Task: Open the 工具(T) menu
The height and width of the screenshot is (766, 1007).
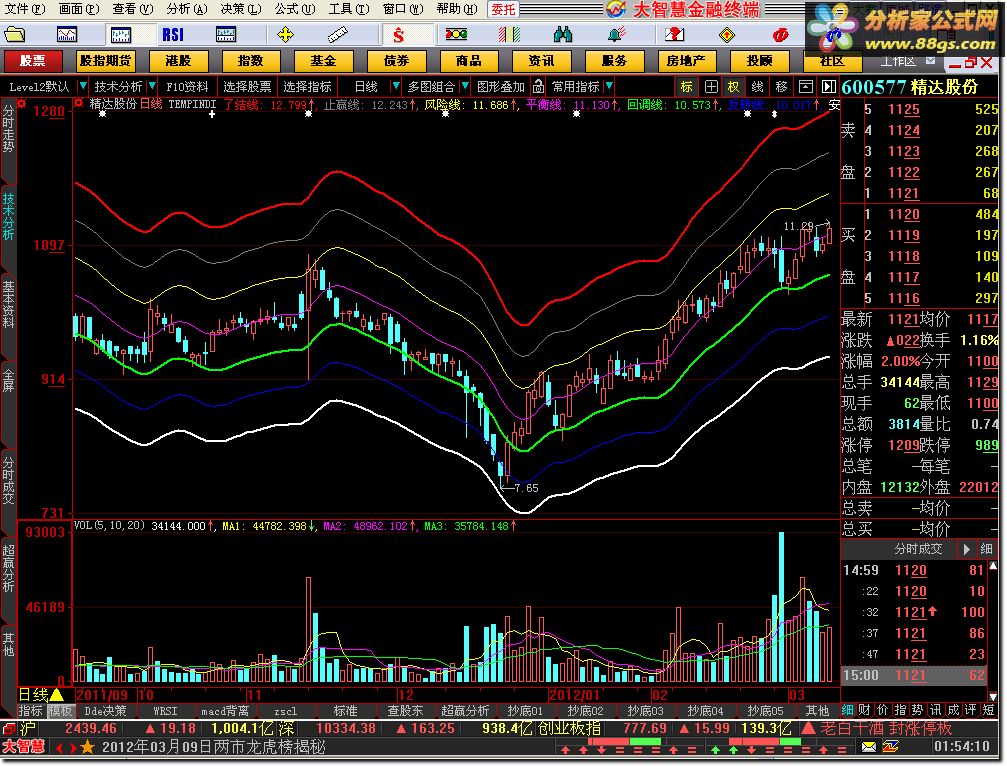Action: (349, 9)
